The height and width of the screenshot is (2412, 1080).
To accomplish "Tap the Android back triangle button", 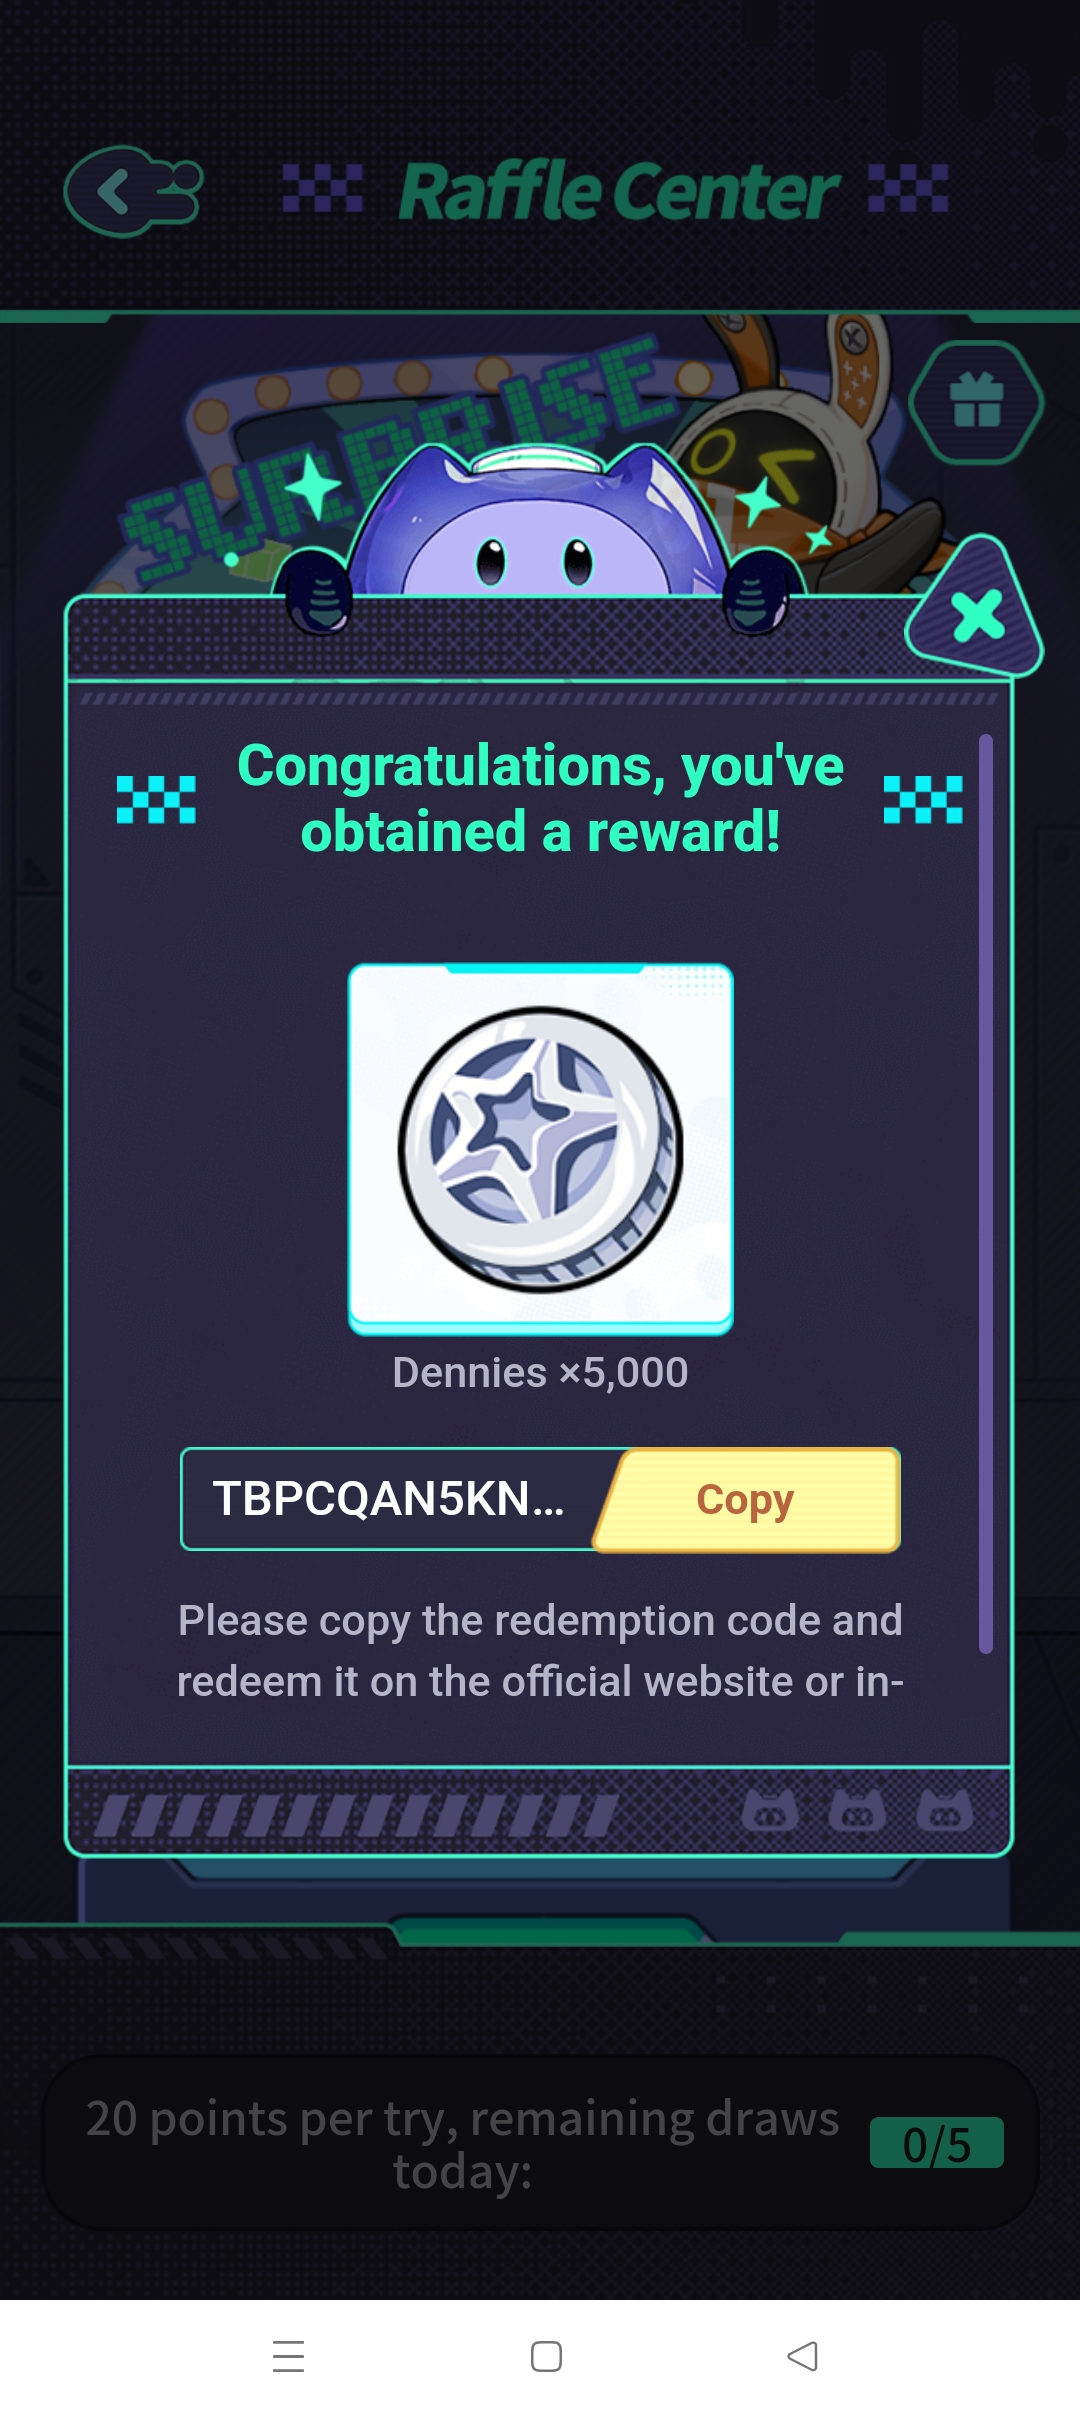I will tap(803, 2356).
